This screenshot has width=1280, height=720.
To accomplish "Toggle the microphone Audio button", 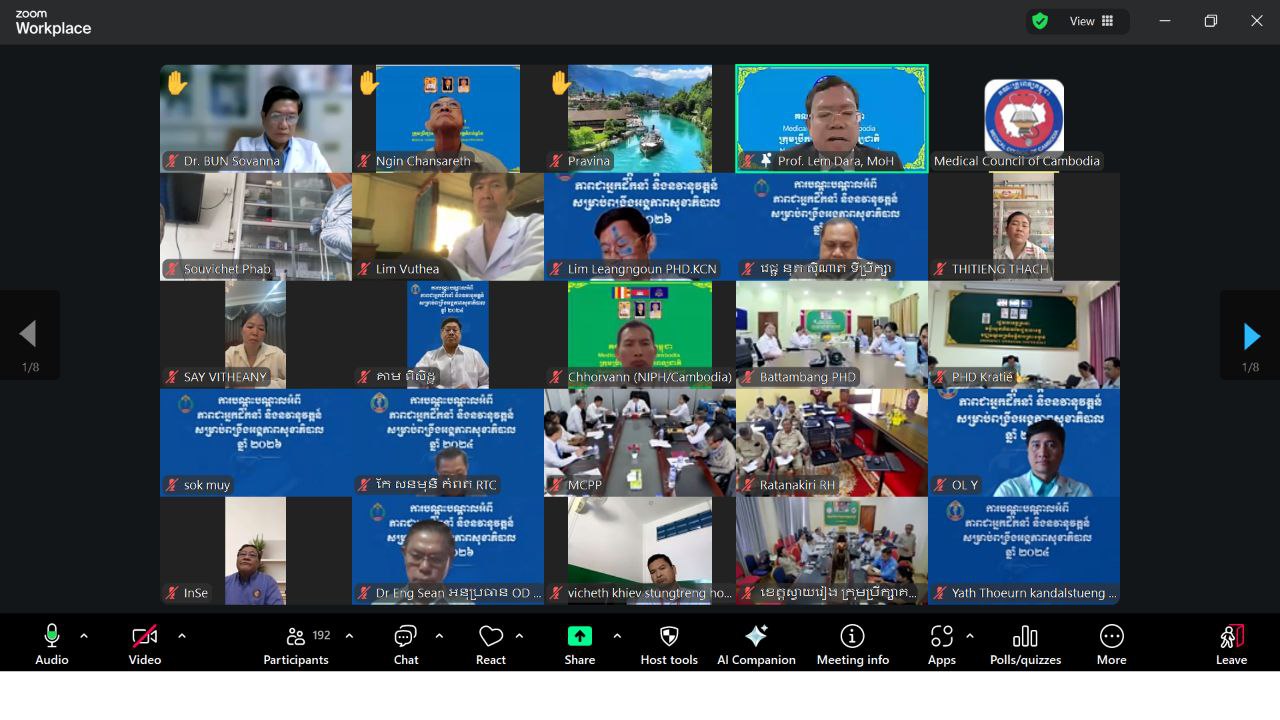I will pos(52,644).
